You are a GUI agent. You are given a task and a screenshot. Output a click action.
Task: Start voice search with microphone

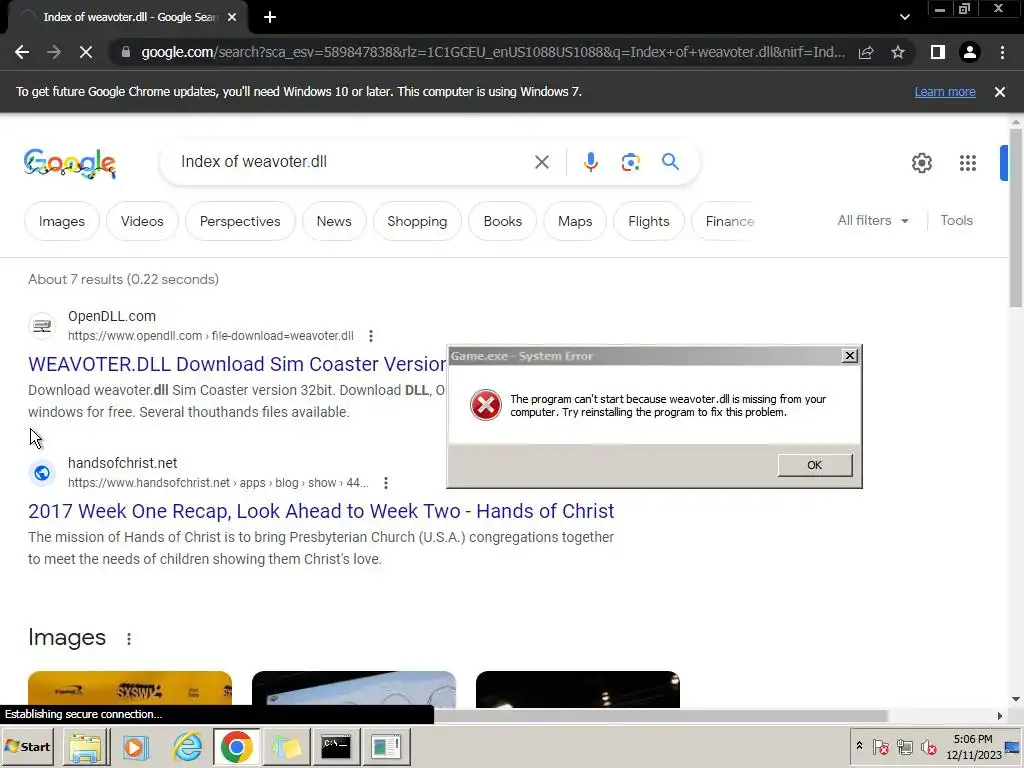pos(591,162)
